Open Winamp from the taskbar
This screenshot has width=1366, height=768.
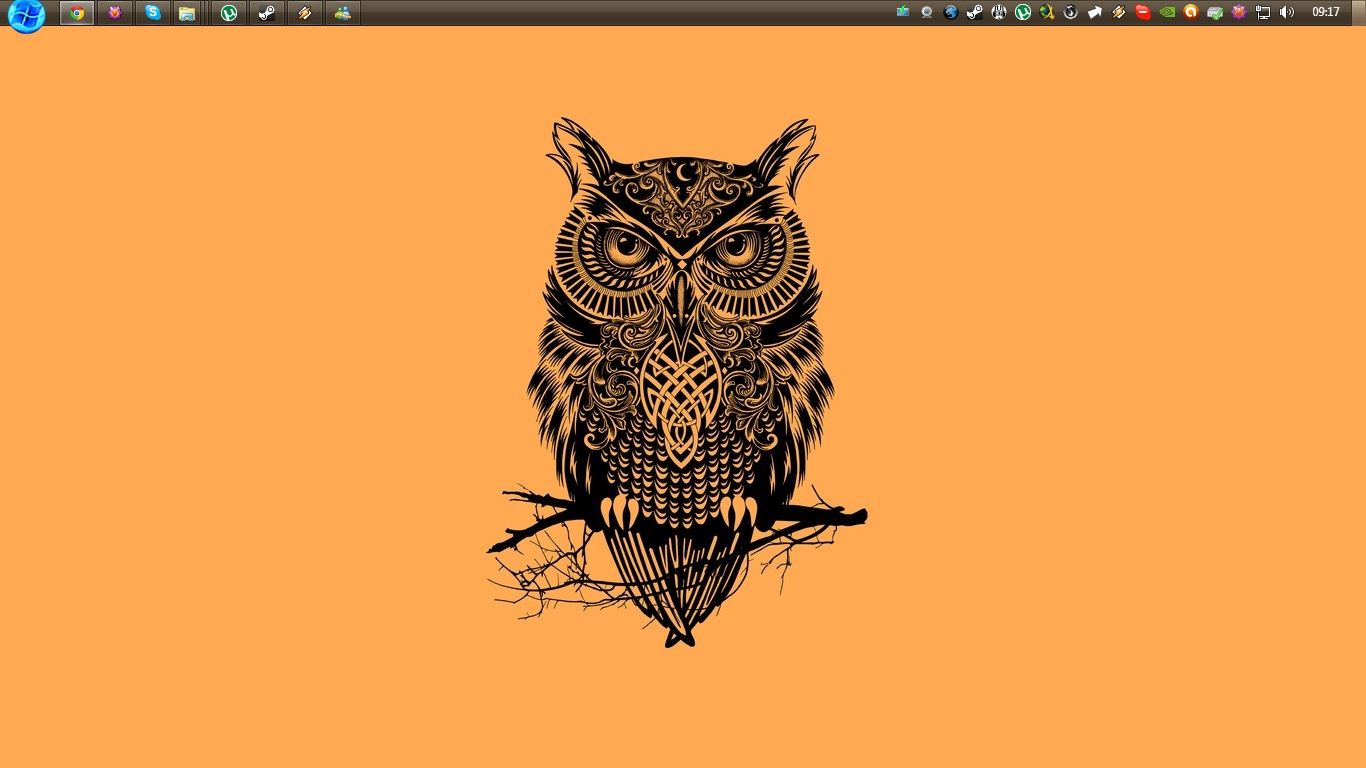pyautogui.click(x=305, y=13)
